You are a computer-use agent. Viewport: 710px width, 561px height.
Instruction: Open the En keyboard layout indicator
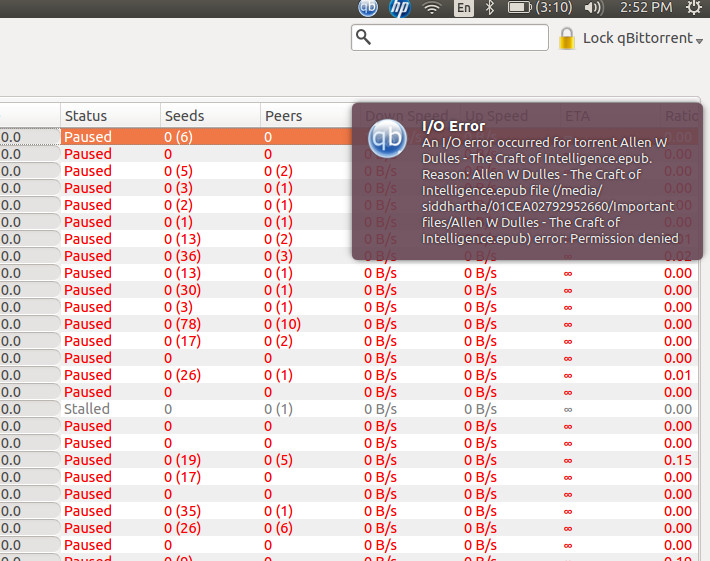click(x=464, y=8)
